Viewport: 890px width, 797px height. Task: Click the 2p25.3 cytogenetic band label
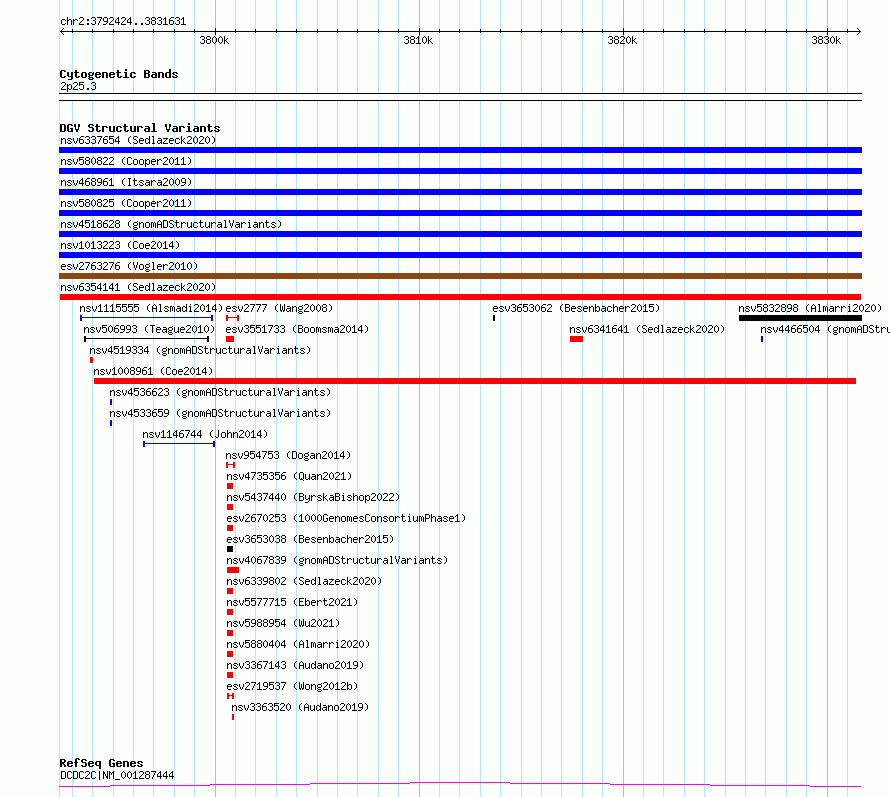tap(78, 86)
